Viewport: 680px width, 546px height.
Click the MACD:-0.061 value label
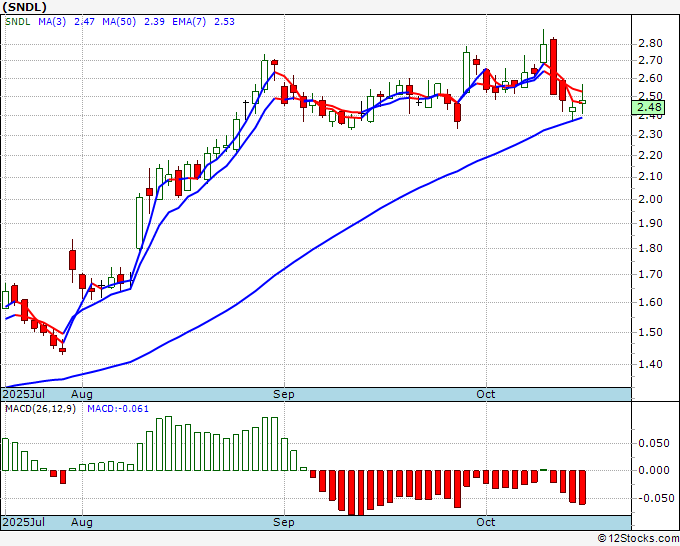pos(118,409)
